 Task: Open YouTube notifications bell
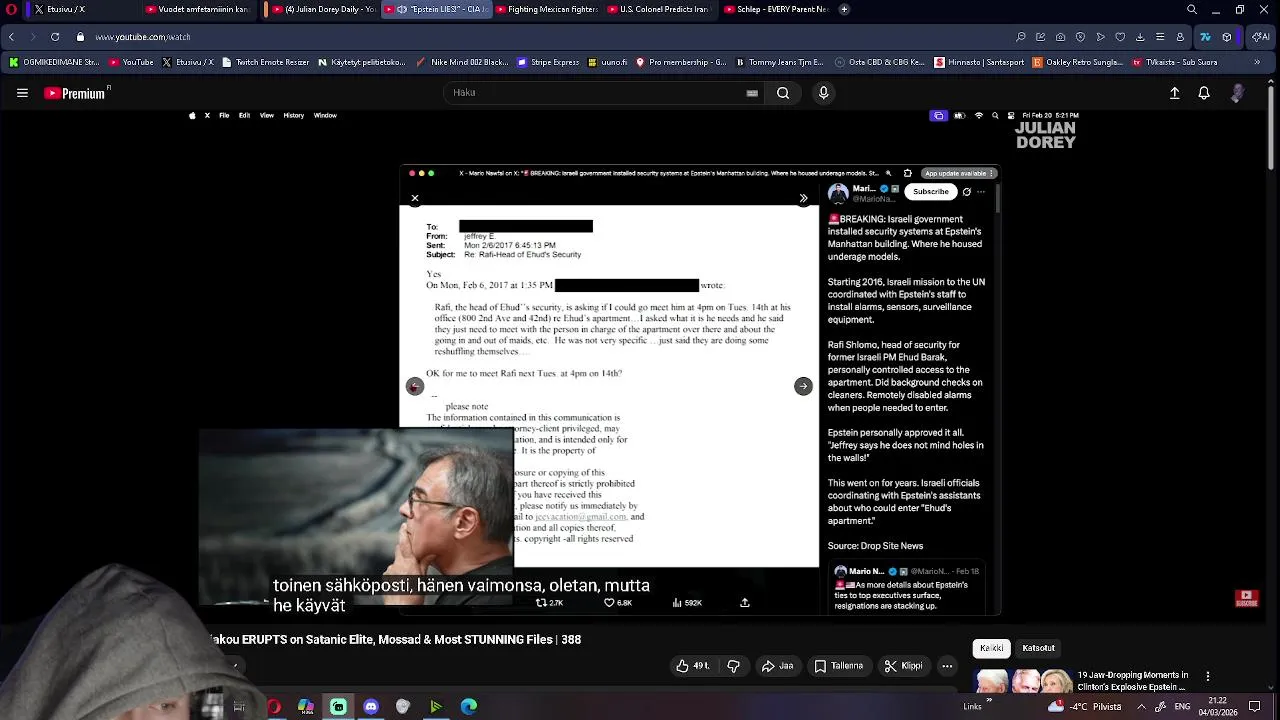tap(1204, 93)
